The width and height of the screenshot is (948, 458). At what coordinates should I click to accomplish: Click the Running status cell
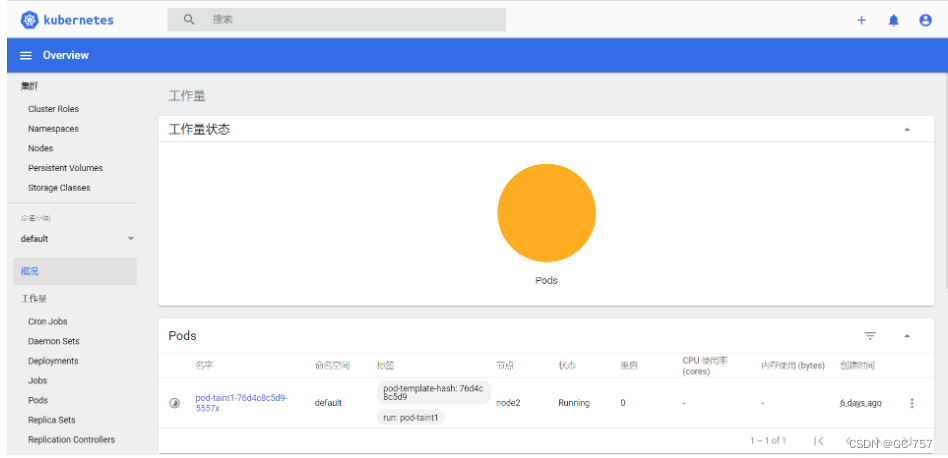[574, 403]
